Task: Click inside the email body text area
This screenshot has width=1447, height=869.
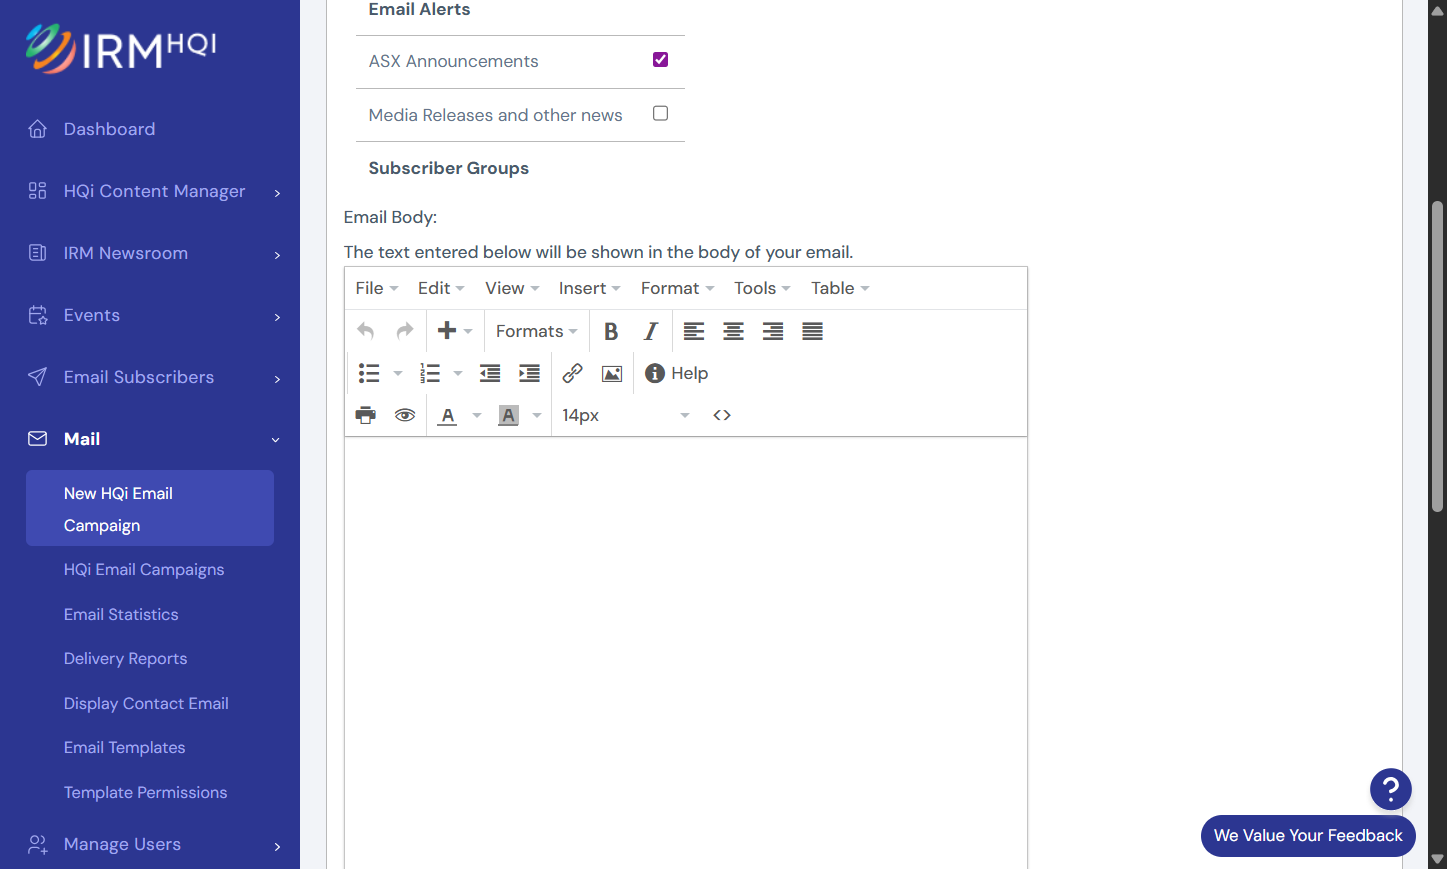Action: point(686,653)
